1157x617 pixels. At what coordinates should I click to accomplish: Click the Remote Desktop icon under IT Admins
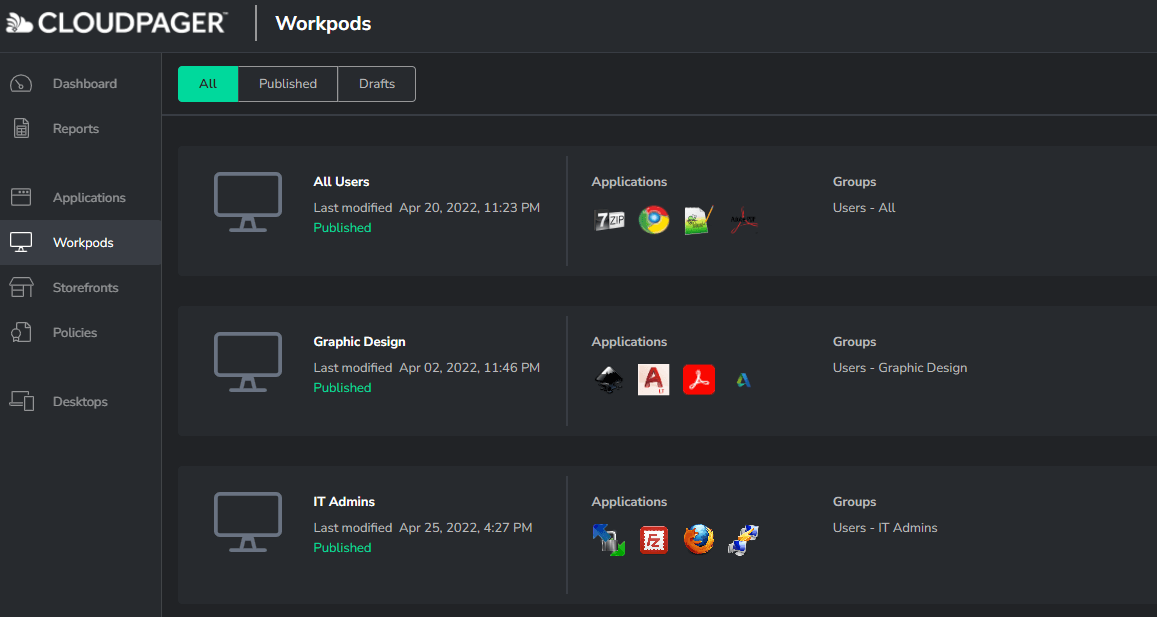click(x=743, y=539)
